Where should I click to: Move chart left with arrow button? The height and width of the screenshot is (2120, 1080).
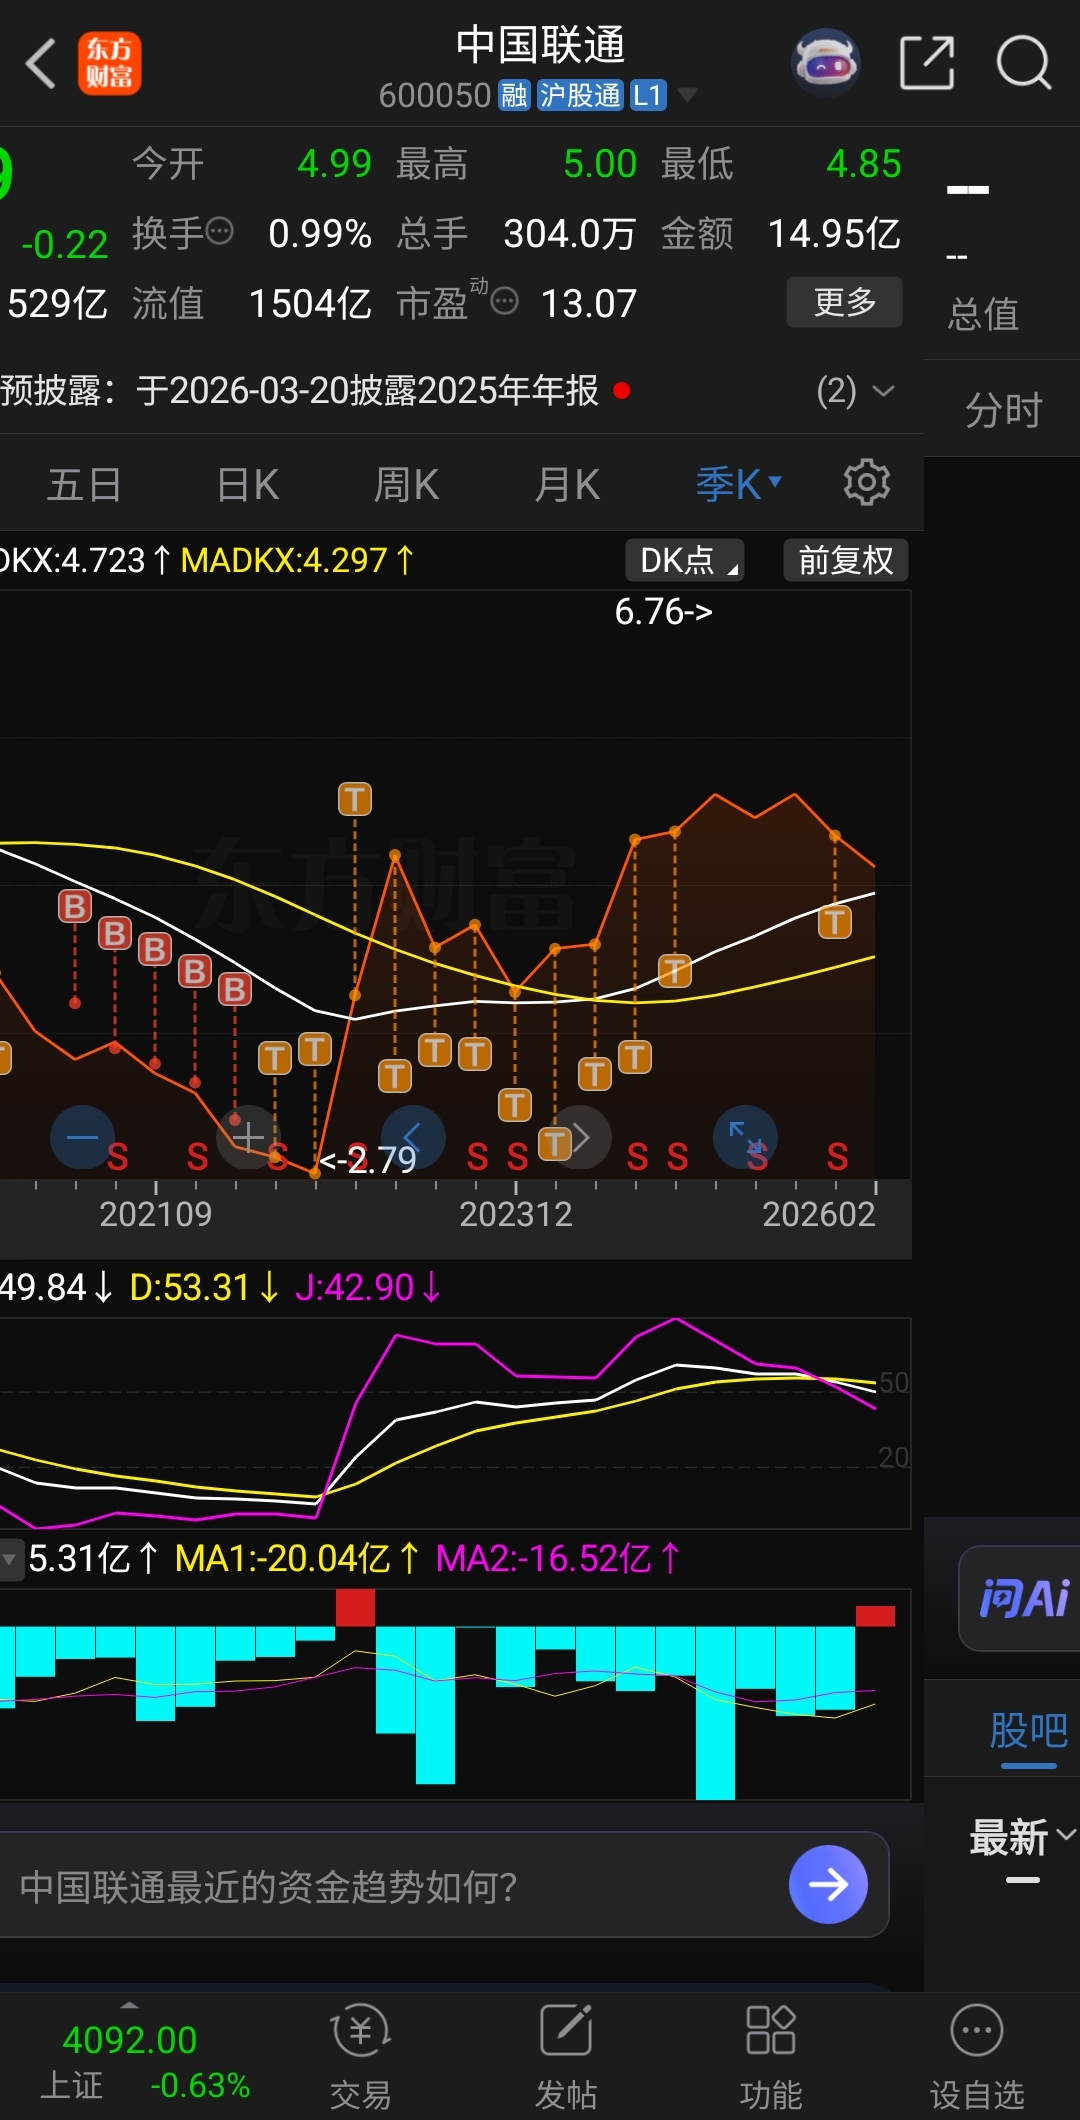click(413, 1137)
